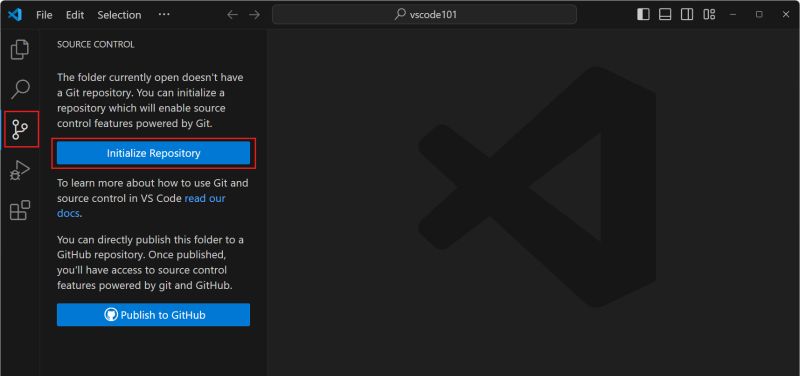Open the Search view in activity bar
This screenshot has height=376, width=800.
click(x=20, y=89)
